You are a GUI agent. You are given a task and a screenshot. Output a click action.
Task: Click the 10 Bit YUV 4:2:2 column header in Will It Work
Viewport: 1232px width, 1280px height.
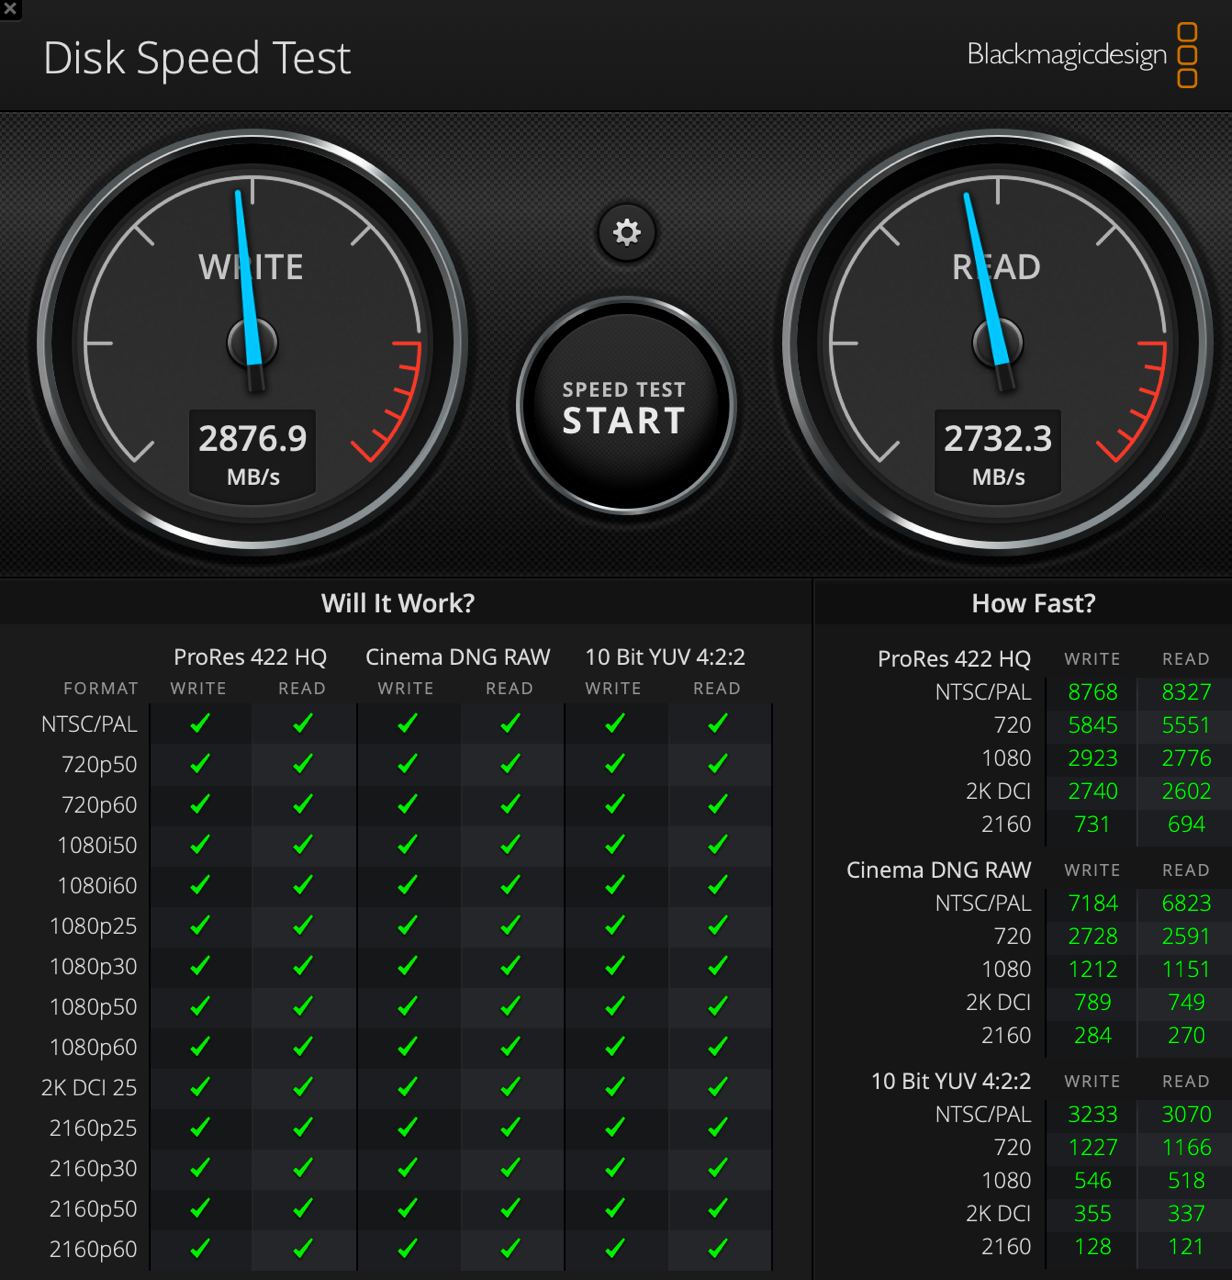coord(665,657)
